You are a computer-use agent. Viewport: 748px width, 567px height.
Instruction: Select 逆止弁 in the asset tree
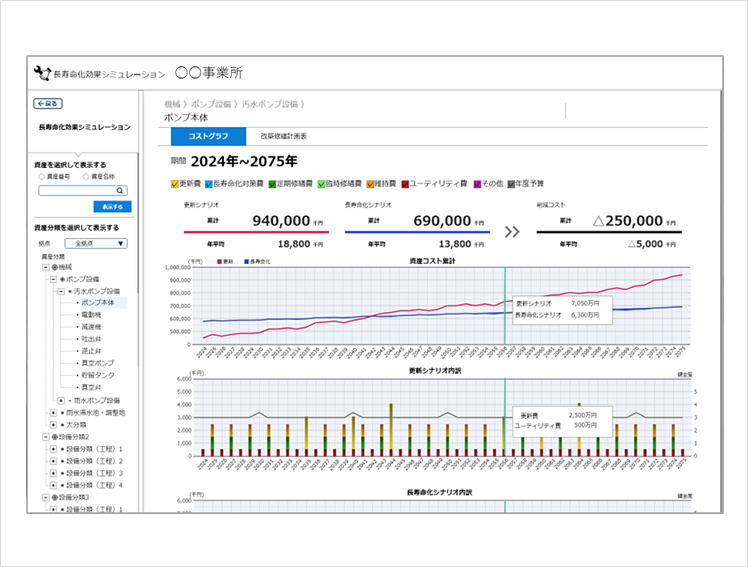pos(91,351)
